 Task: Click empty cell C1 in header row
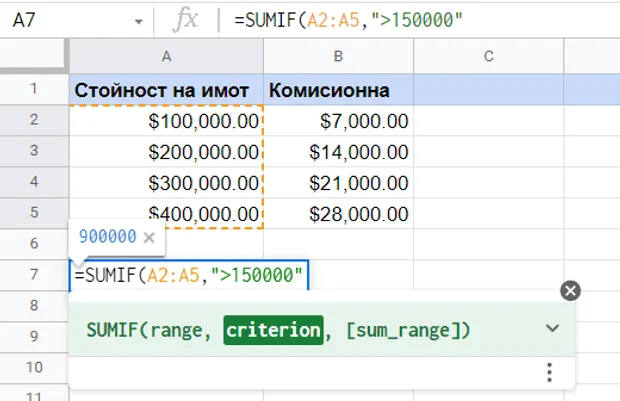click(489, 89)
